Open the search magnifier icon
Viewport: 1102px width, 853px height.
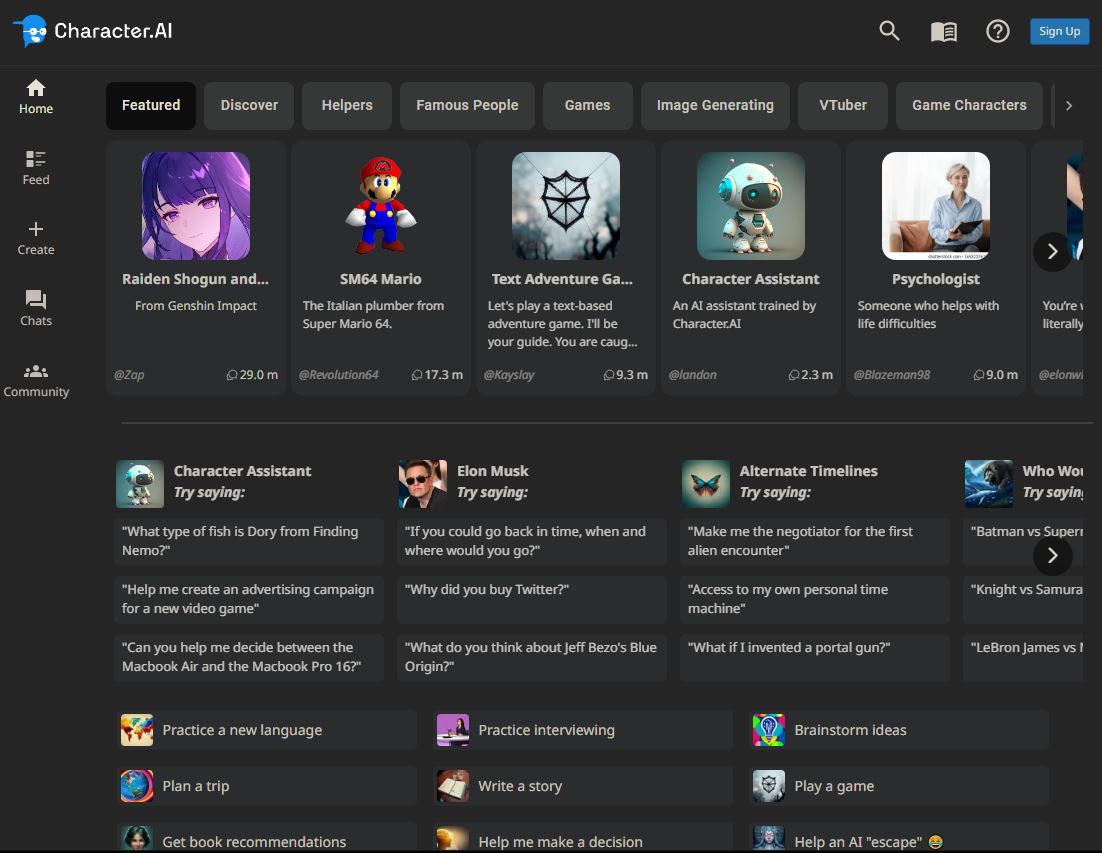click(889, 31)
